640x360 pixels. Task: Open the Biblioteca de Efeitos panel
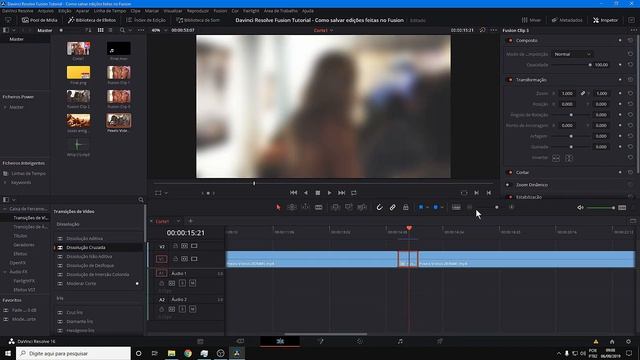point(92,20)
